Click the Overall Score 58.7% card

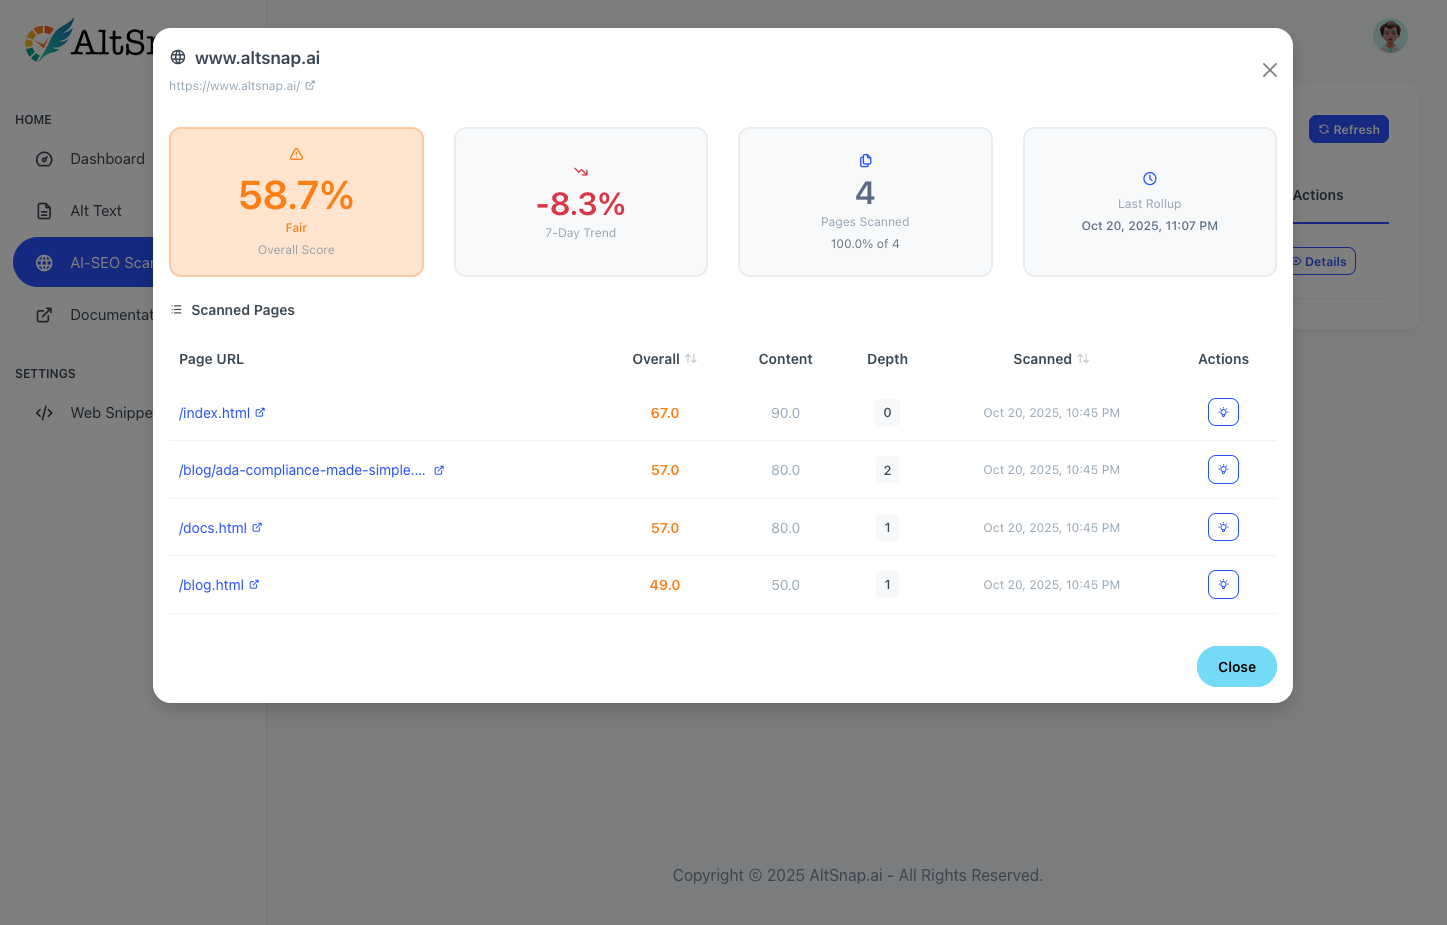pyautogui.click(x=296, y=202)
